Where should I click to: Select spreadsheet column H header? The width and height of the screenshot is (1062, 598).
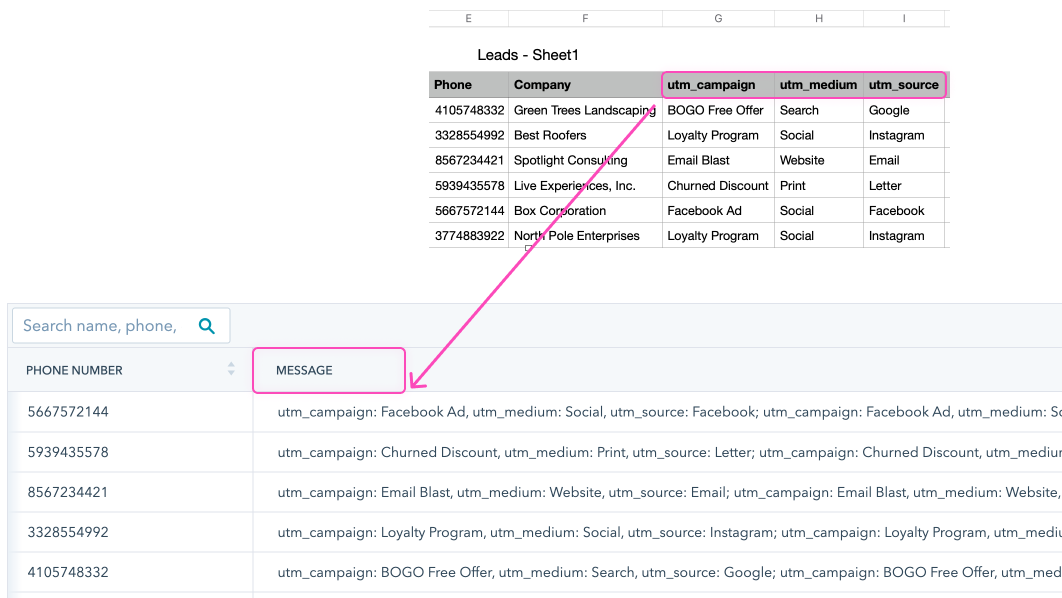tap(818, 19)
